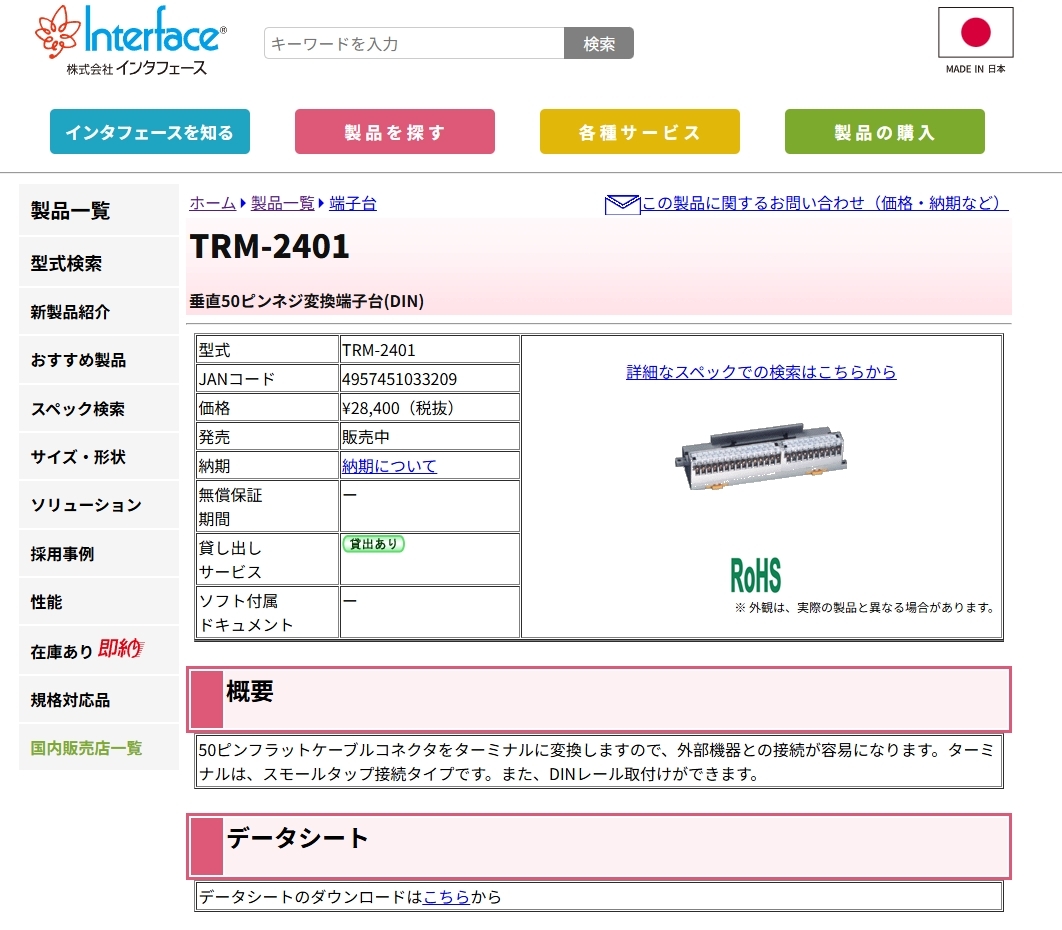Select 型式検索 in the sidebar
Viewport: 1062px width, 930px height.
(99, 263)
